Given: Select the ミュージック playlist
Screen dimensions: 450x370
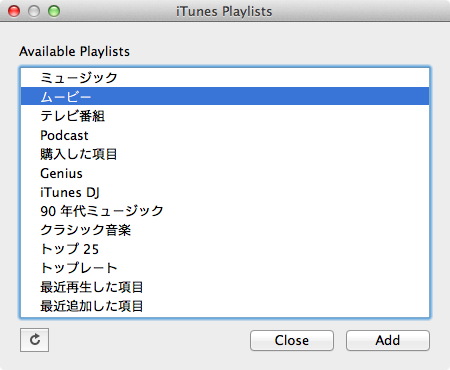Looking at the screenshot, I should 225,78.
